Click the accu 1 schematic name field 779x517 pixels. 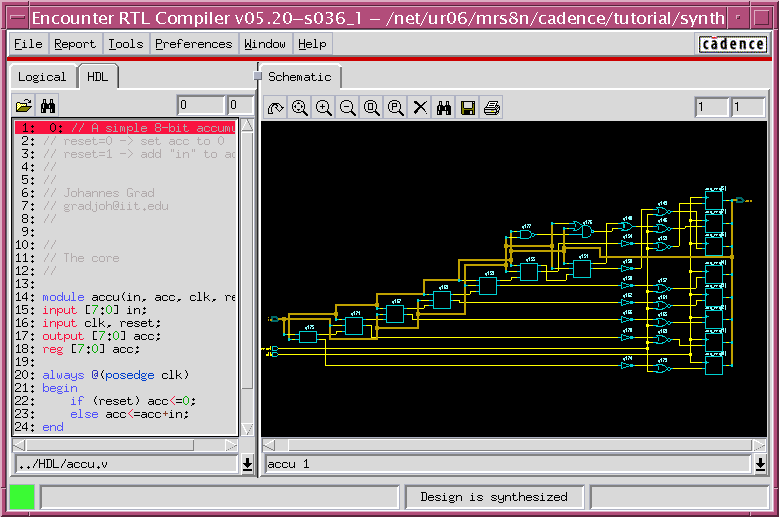(507, 464)
